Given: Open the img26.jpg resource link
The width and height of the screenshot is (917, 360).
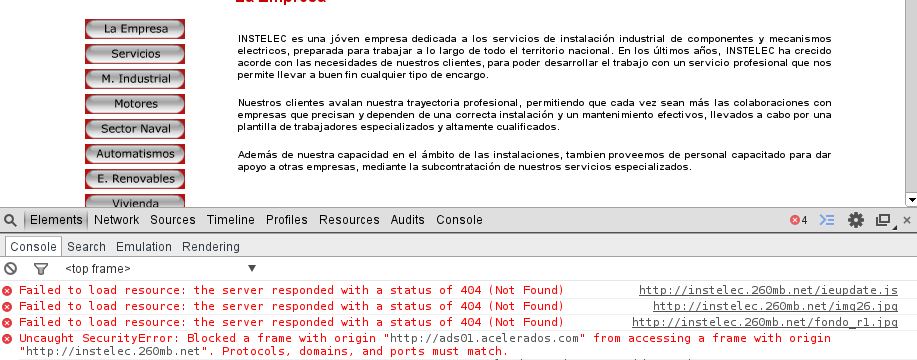Looking at the screenshot, I should 775,306.
